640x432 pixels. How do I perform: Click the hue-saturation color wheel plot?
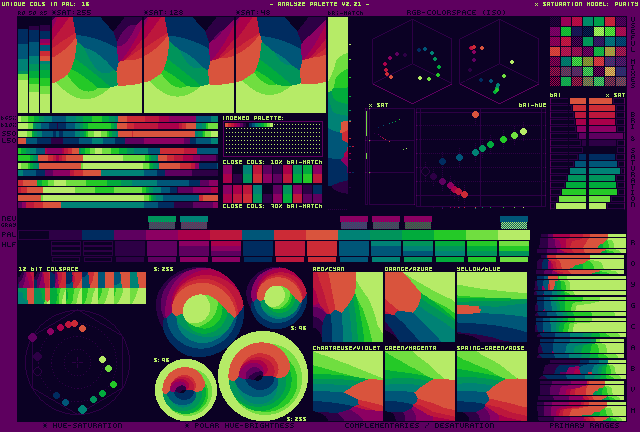pos(75,363)
